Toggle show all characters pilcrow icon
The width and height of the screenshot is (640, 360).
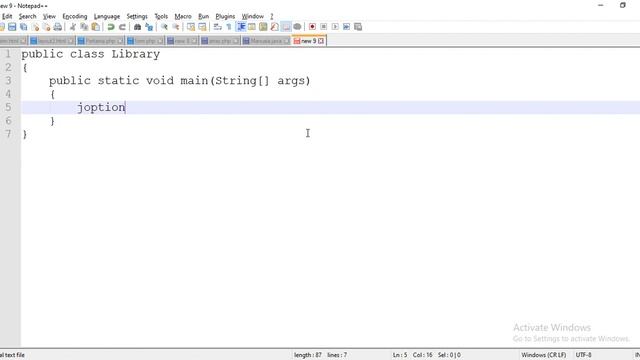click(x=229, y=27)
